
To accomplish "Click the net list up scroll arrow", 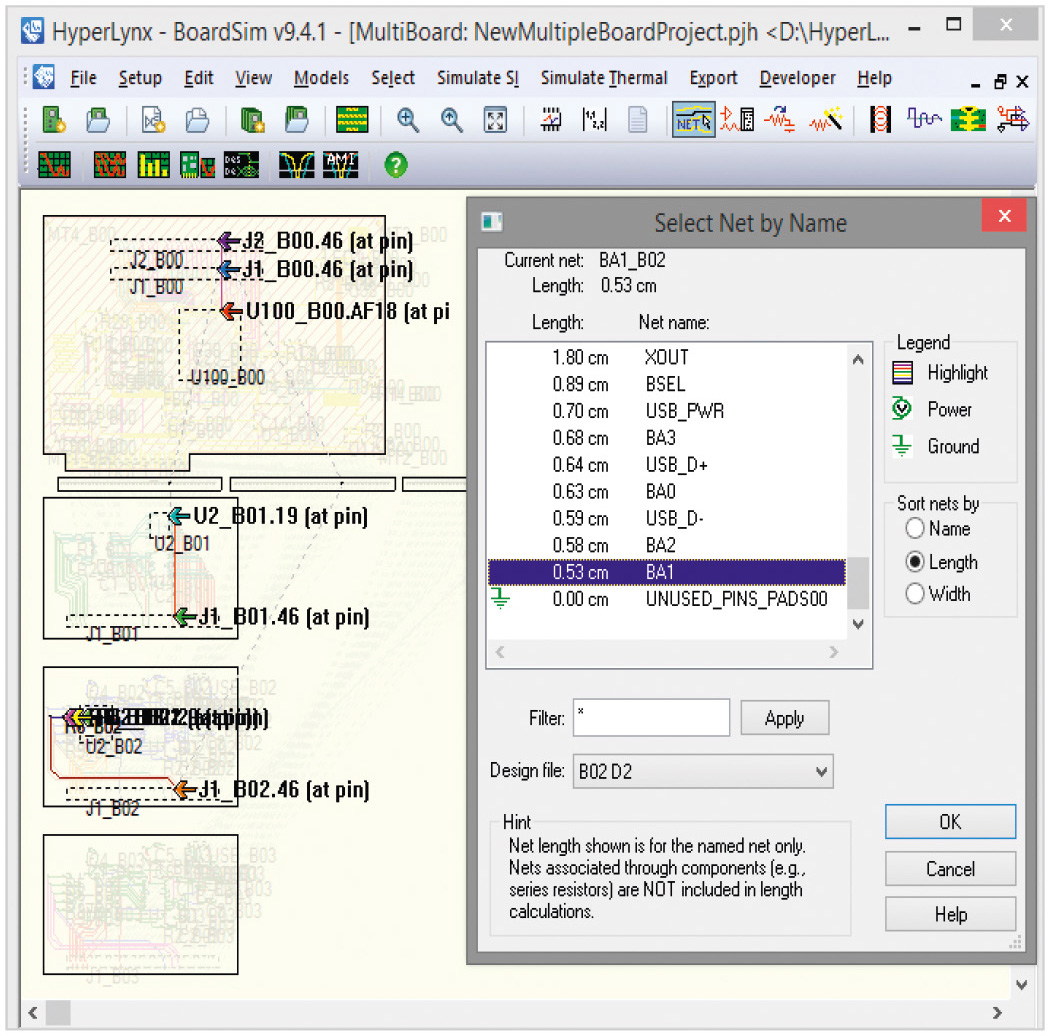I will 857,359.
